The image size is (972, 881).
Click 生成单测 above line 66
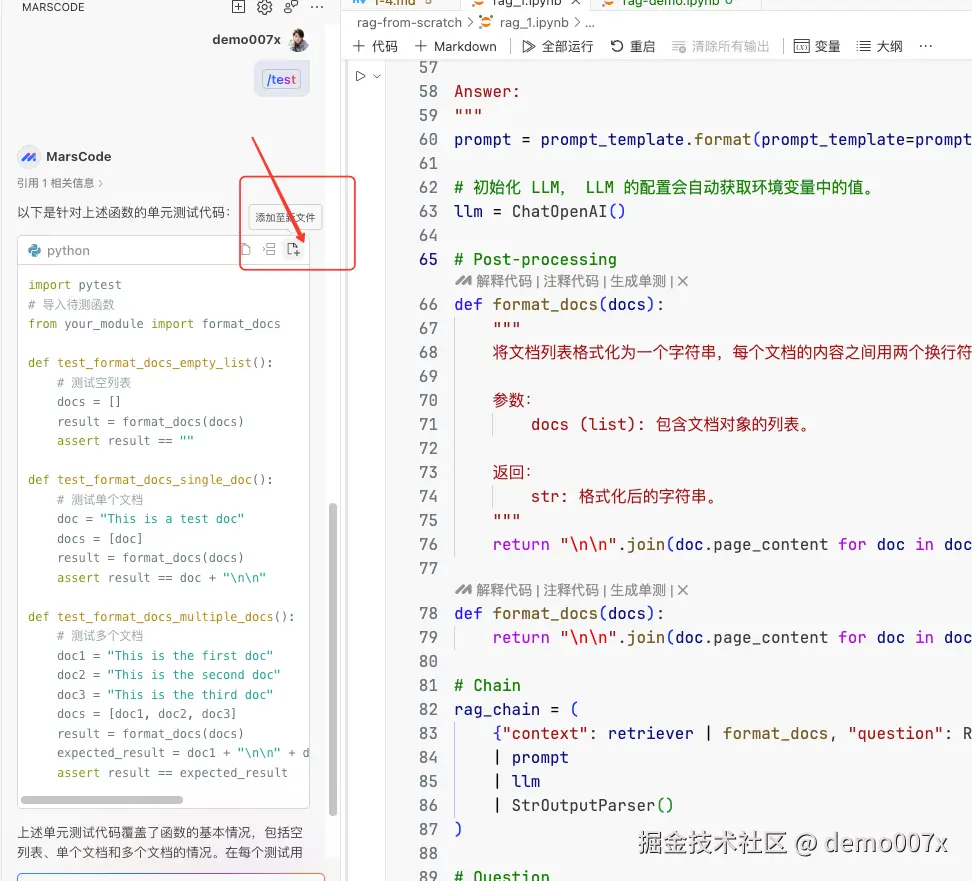point(638,281)
